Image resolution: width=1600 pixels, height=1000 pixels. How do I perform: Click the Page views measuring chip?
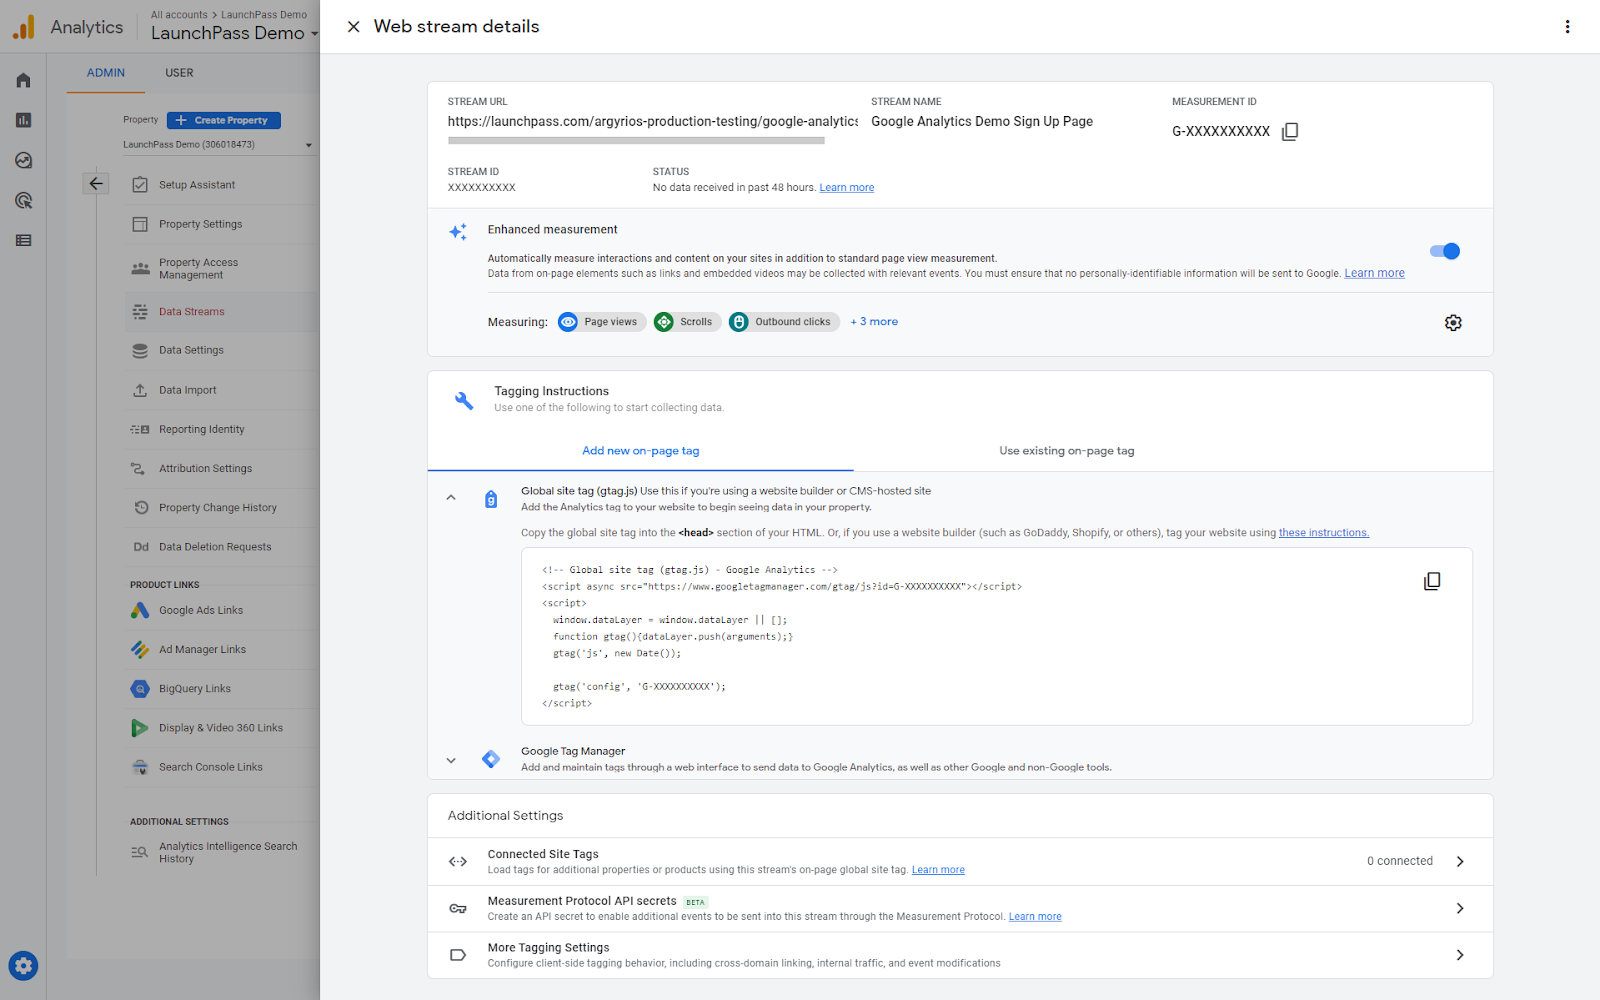point(602,322)
